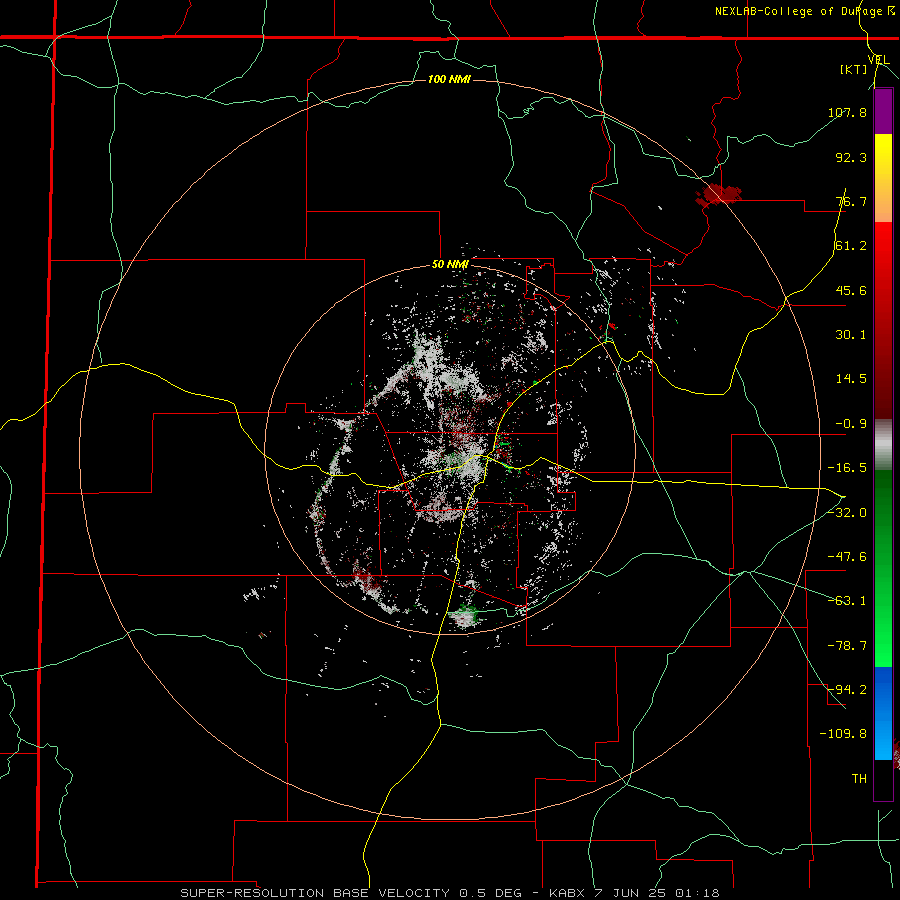The image size is (900, 900).
Task: Click the -63.1 scale value
Action: pos(847,601)
